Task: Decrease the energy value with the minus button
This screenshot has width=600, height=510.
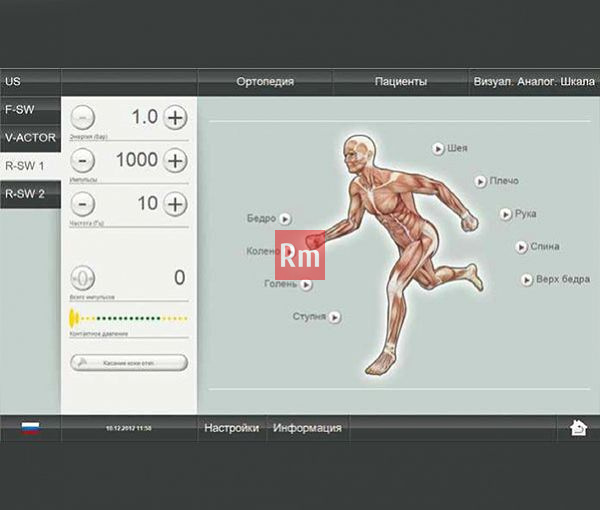Action: (82, 117)
